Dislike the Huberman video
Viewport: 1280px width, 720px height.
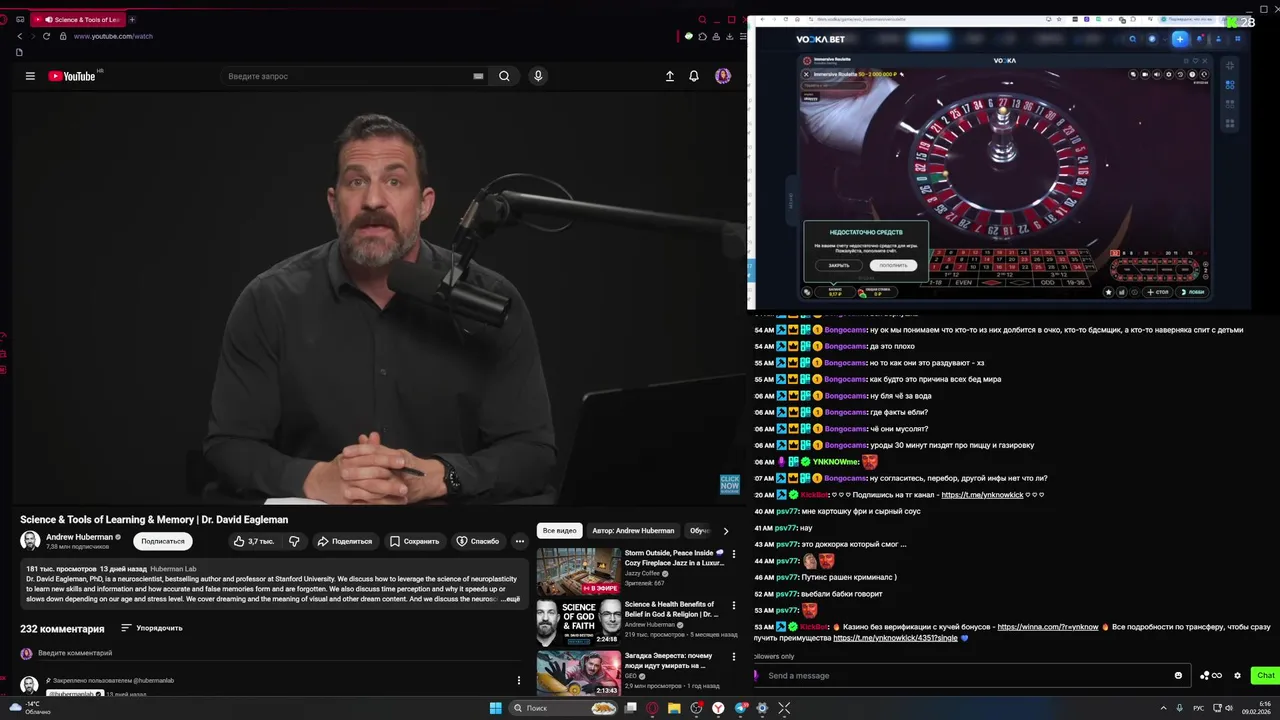[x=294, y=541]
